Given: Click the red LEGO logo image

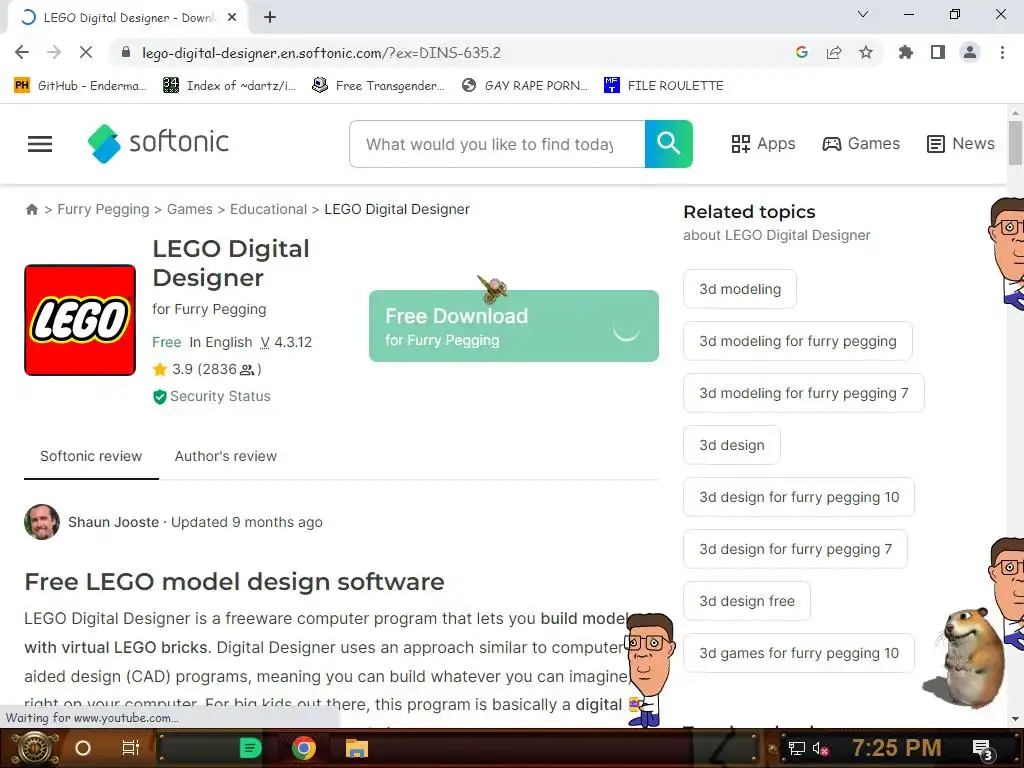Looking at the screenshot, I should pyautogui.click(x=80, y=320).
